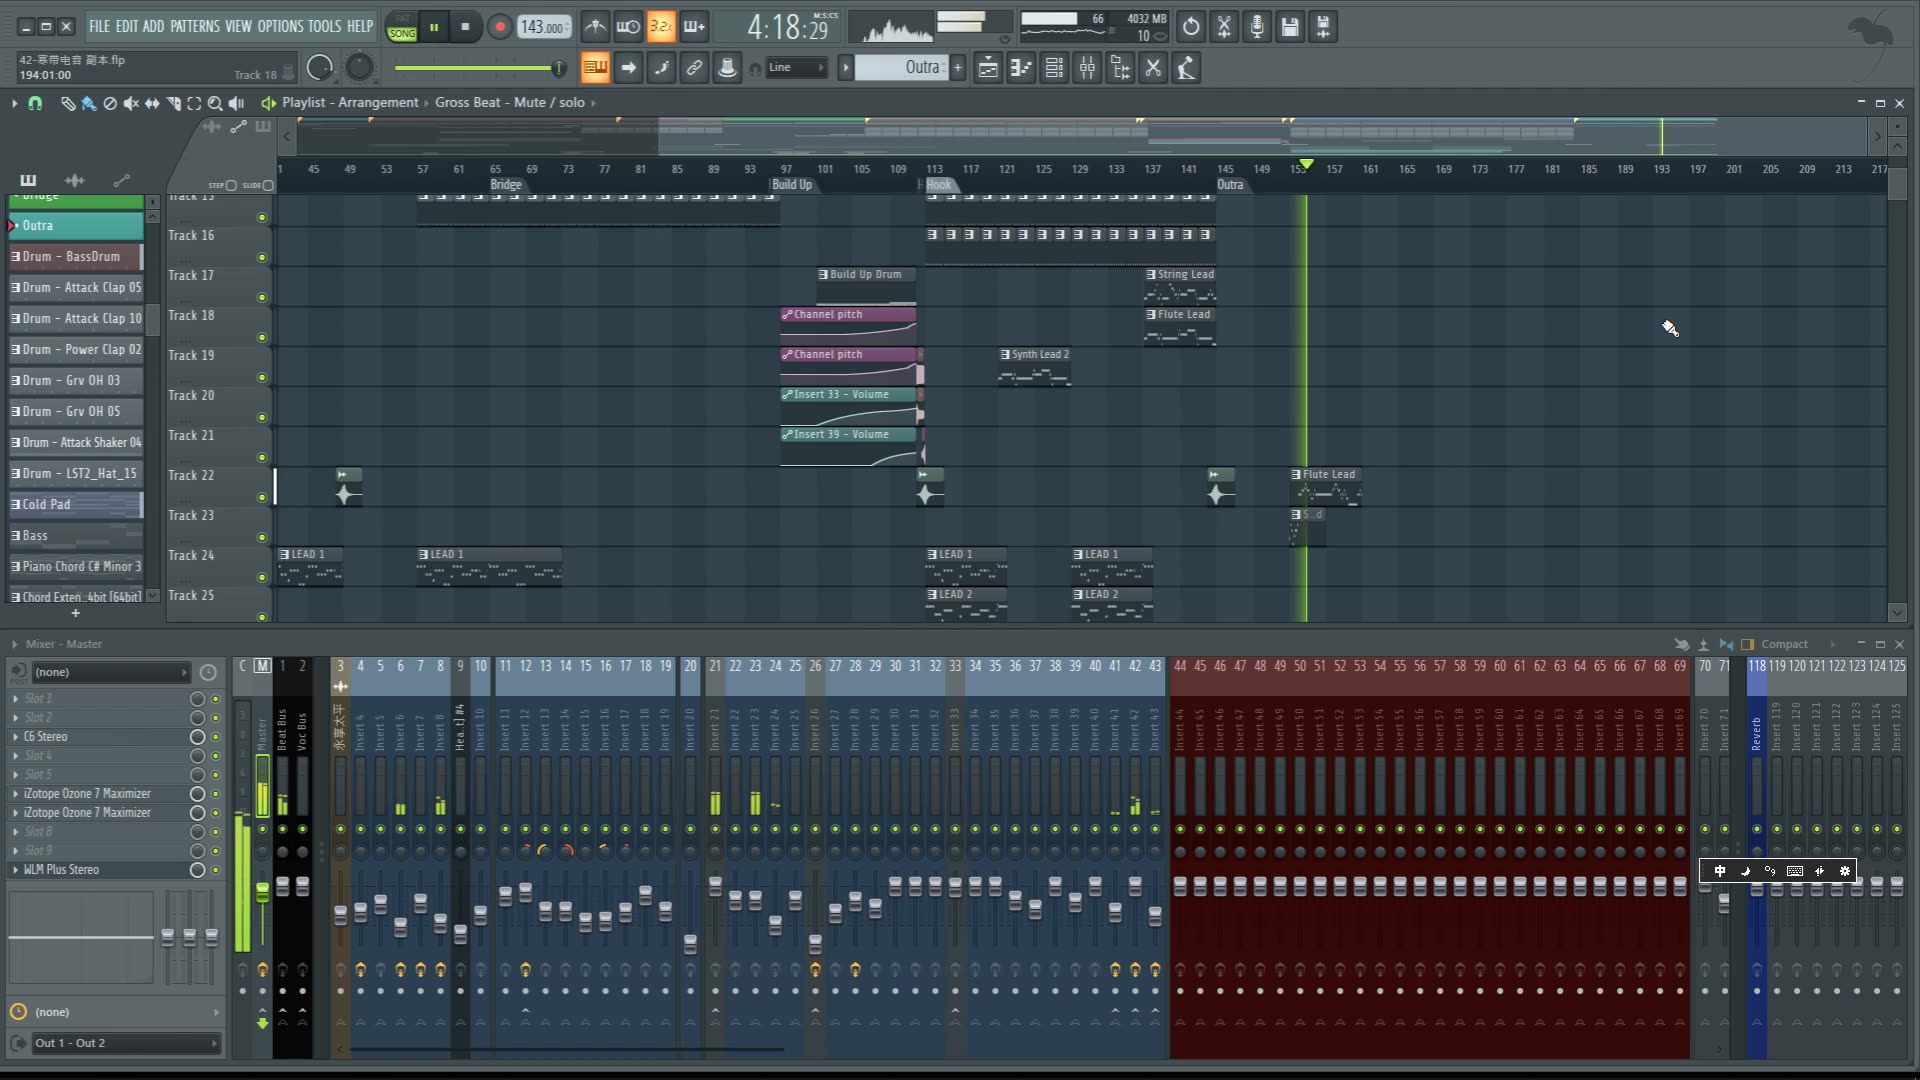Viewport: 1920px width, 1080px height.
Task: Click the tempo 143.000 field
Action: (543, 27)
